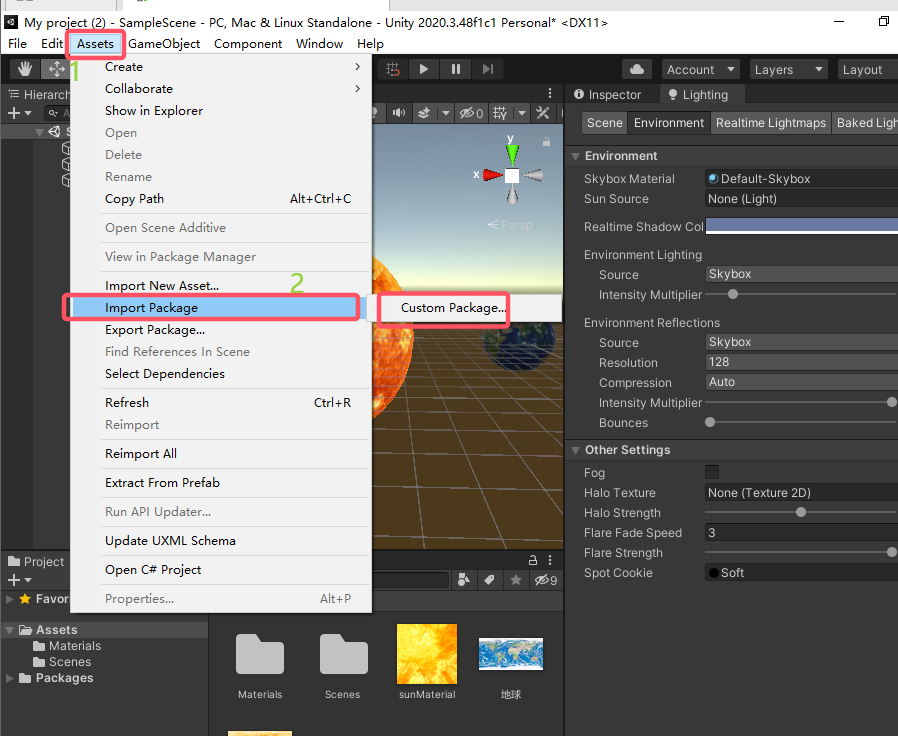
Task: Open Environment Lighting Source dropdown
Action: tap(801, 274)
